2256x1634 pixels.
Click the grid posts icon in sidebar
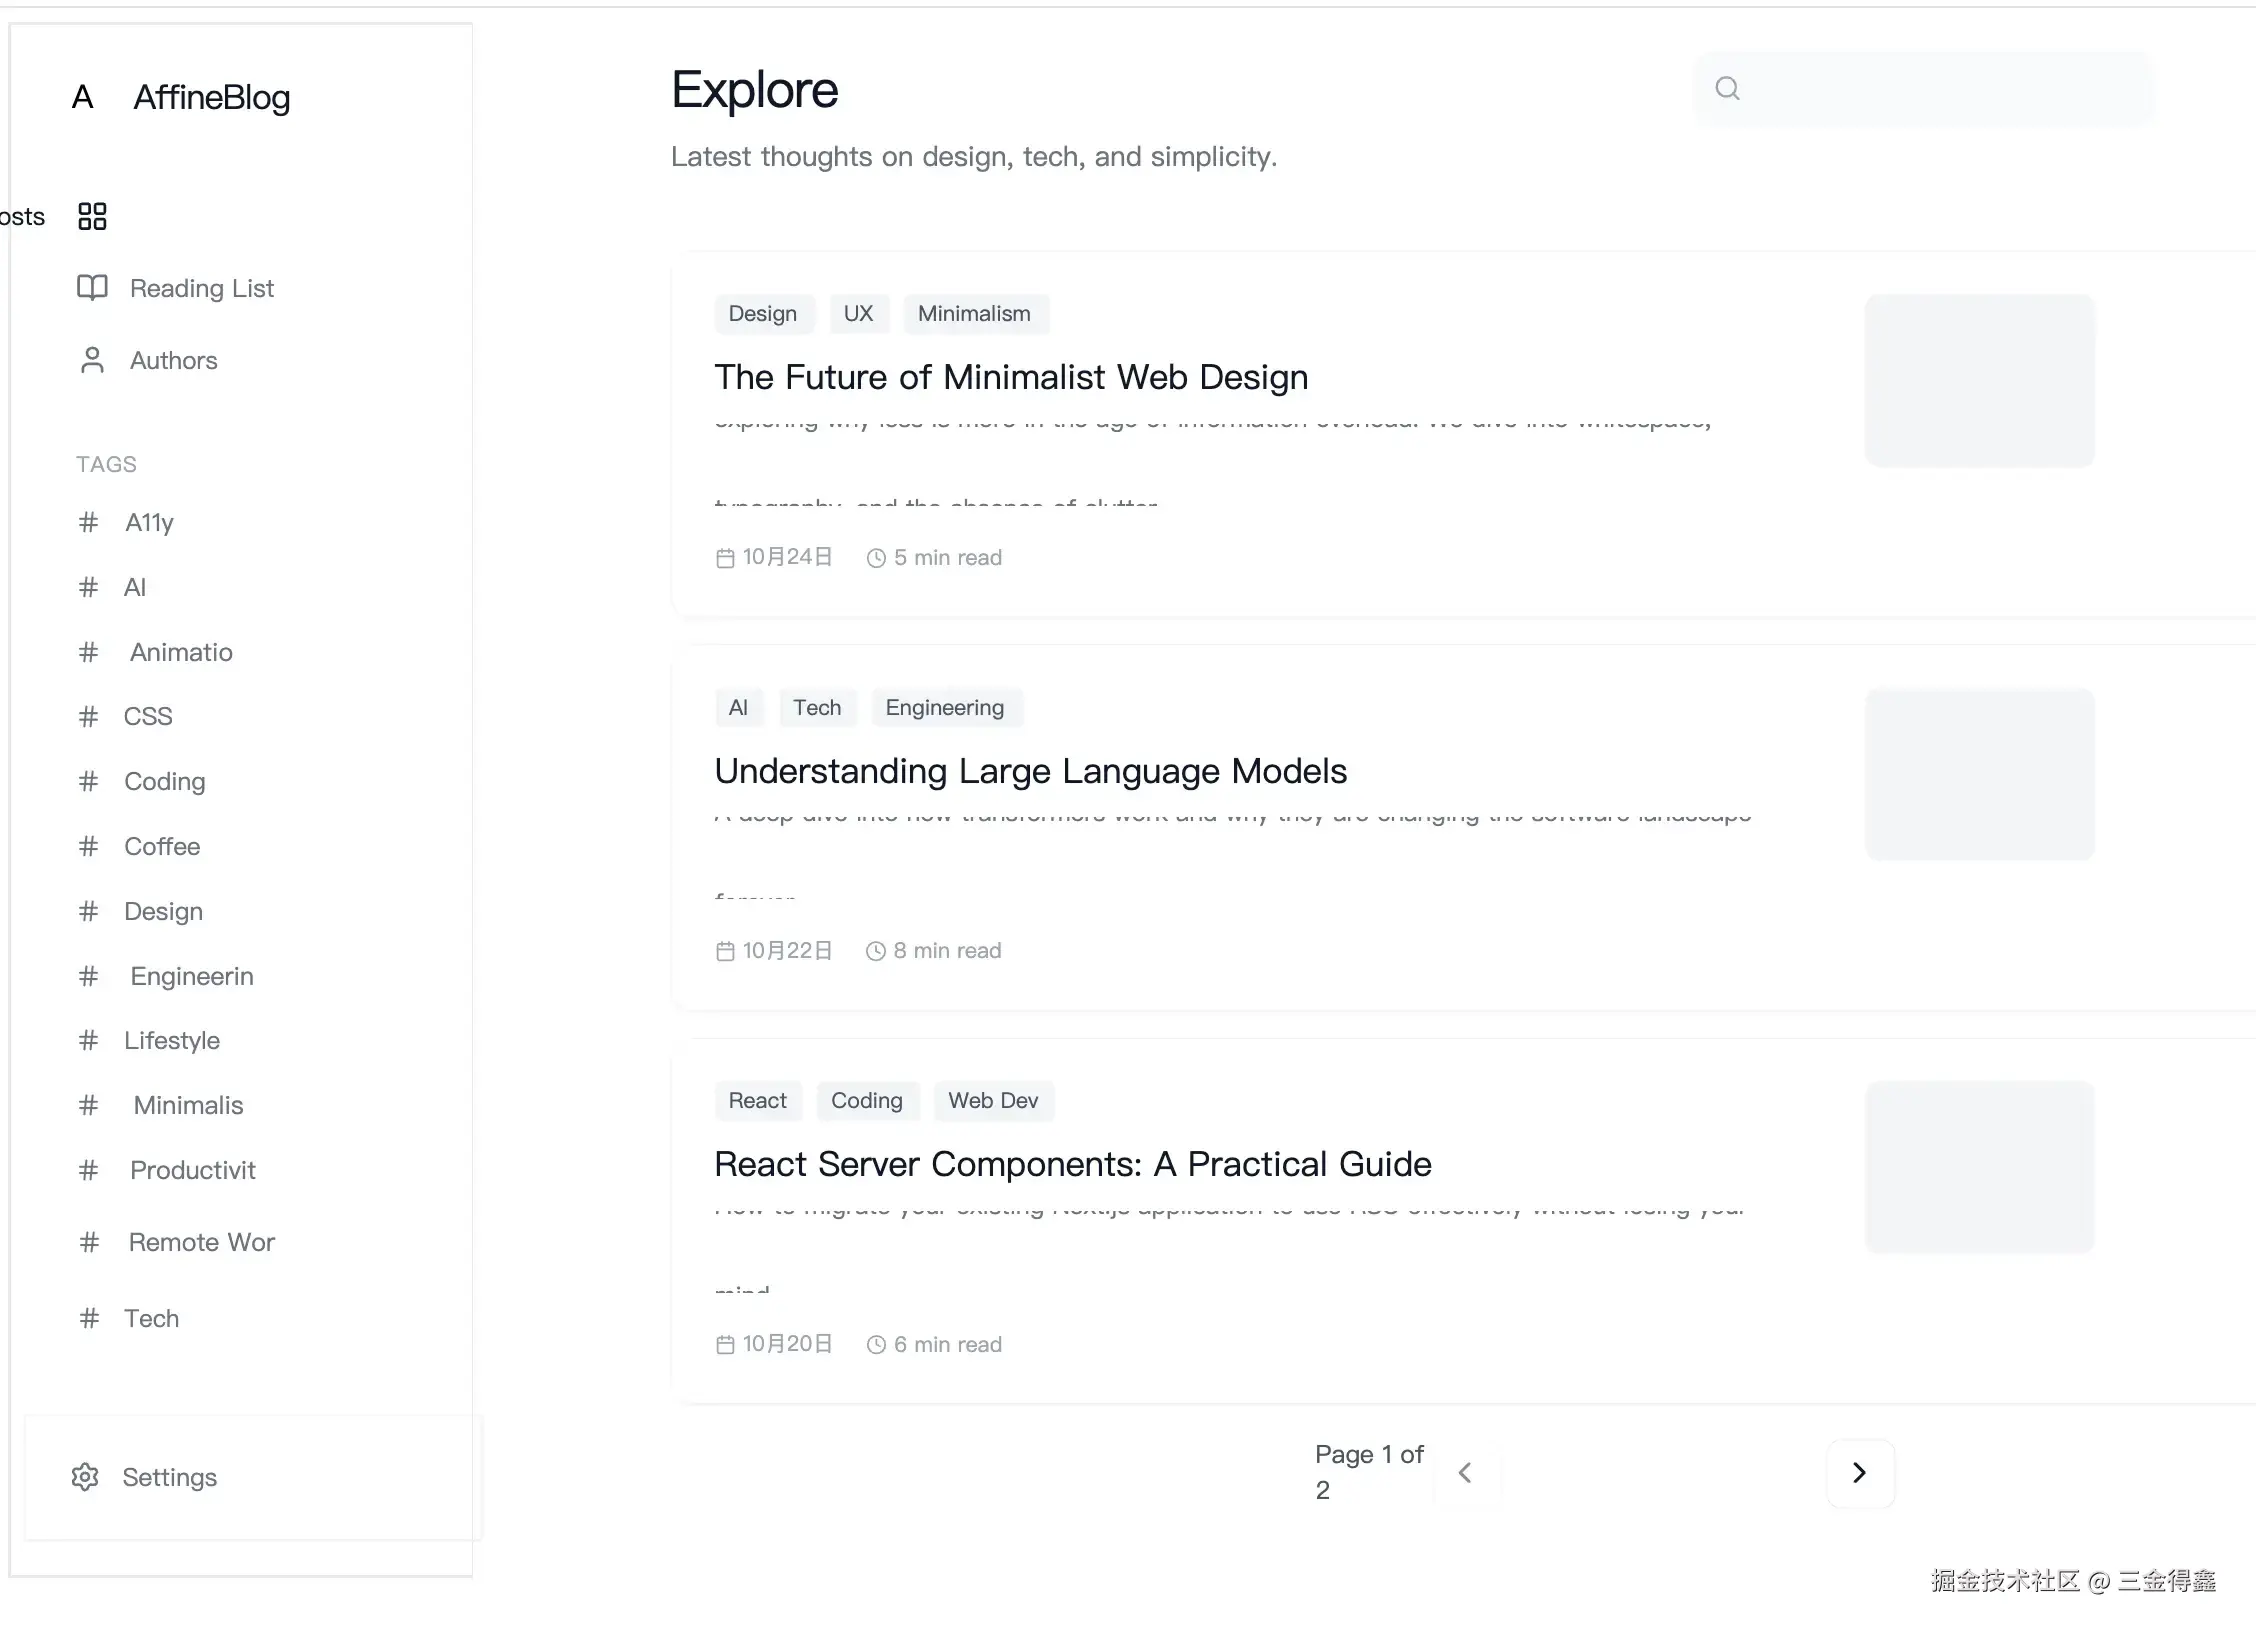coord(92,216)
